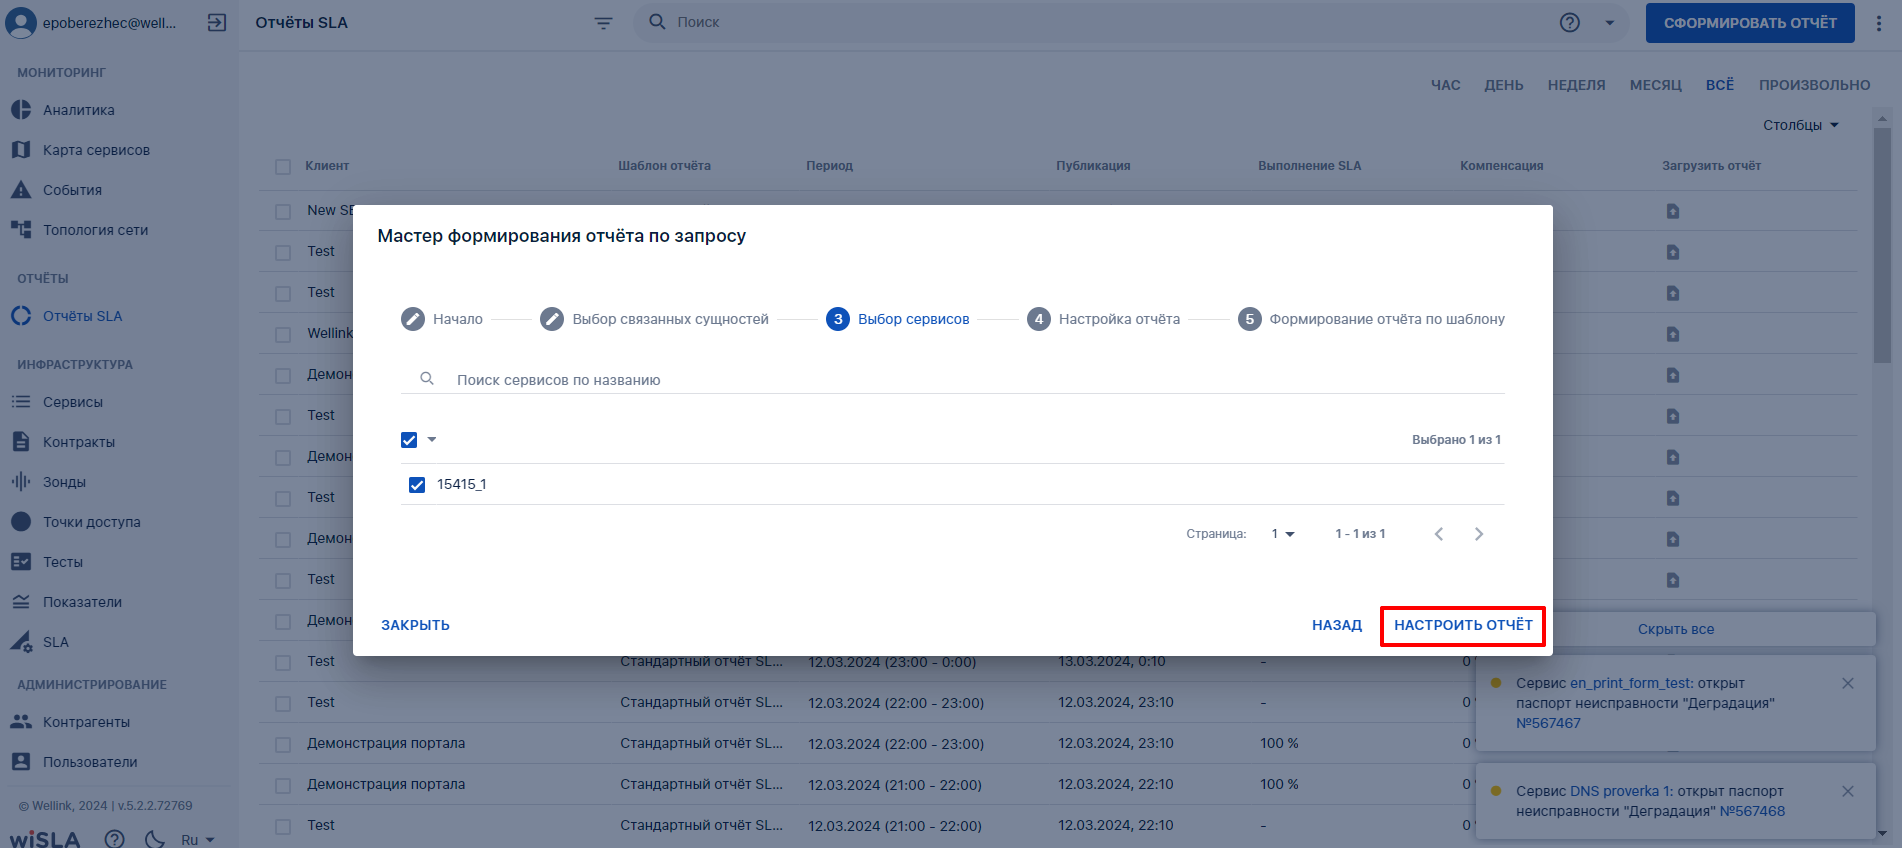Screen dimensions: 1902x848
Task: Expand the Столбцы columns dropdown
Action: click(1801, 125)
